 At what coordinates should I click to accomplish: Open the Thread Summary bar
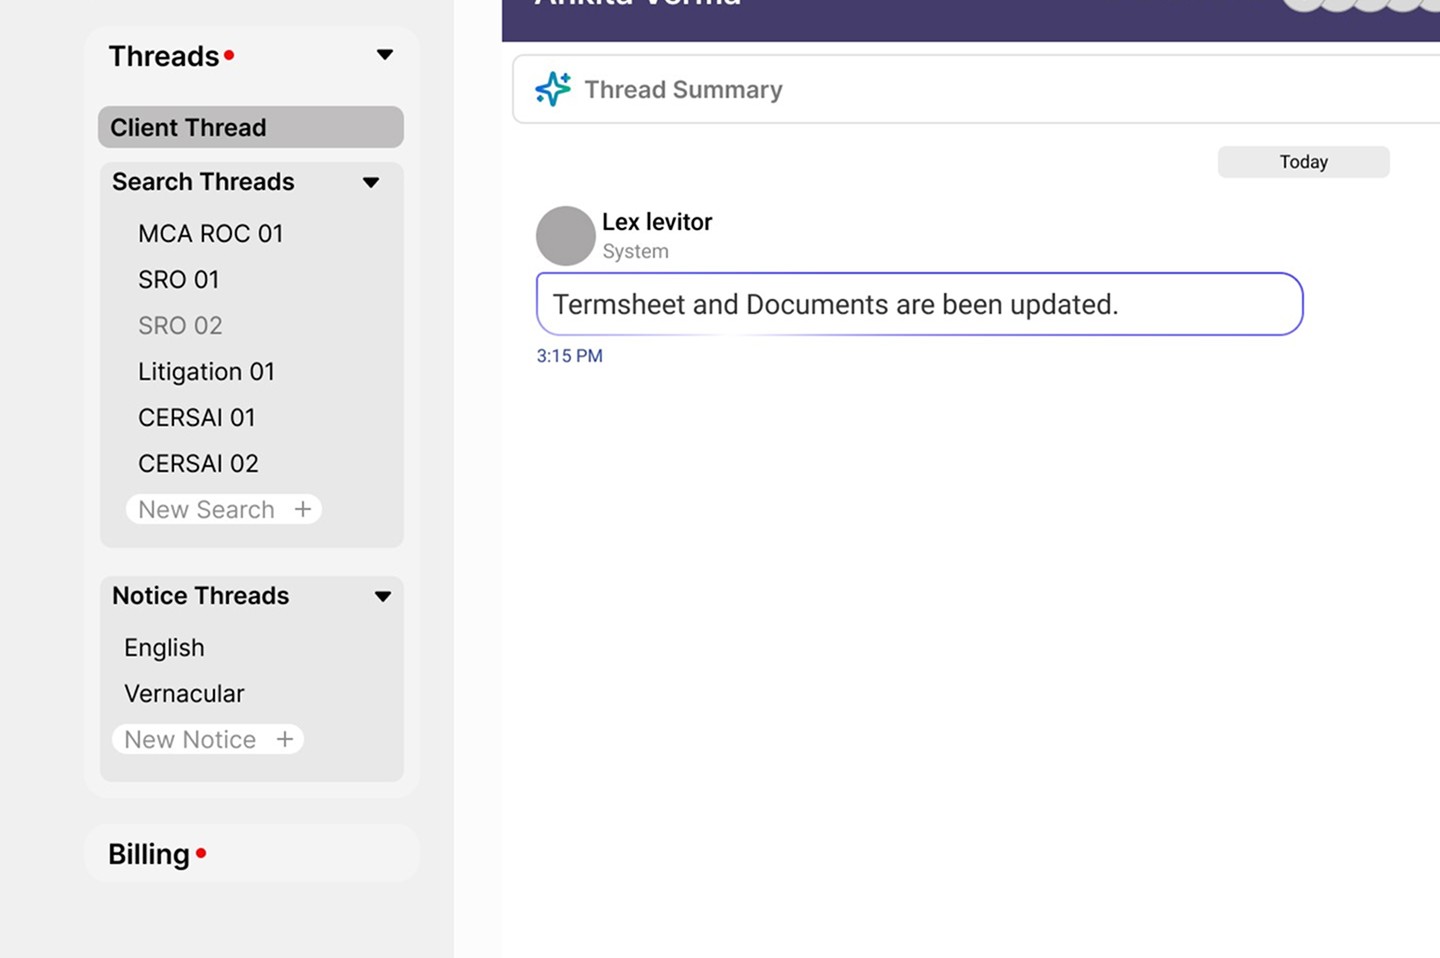[x=976, y=89]
